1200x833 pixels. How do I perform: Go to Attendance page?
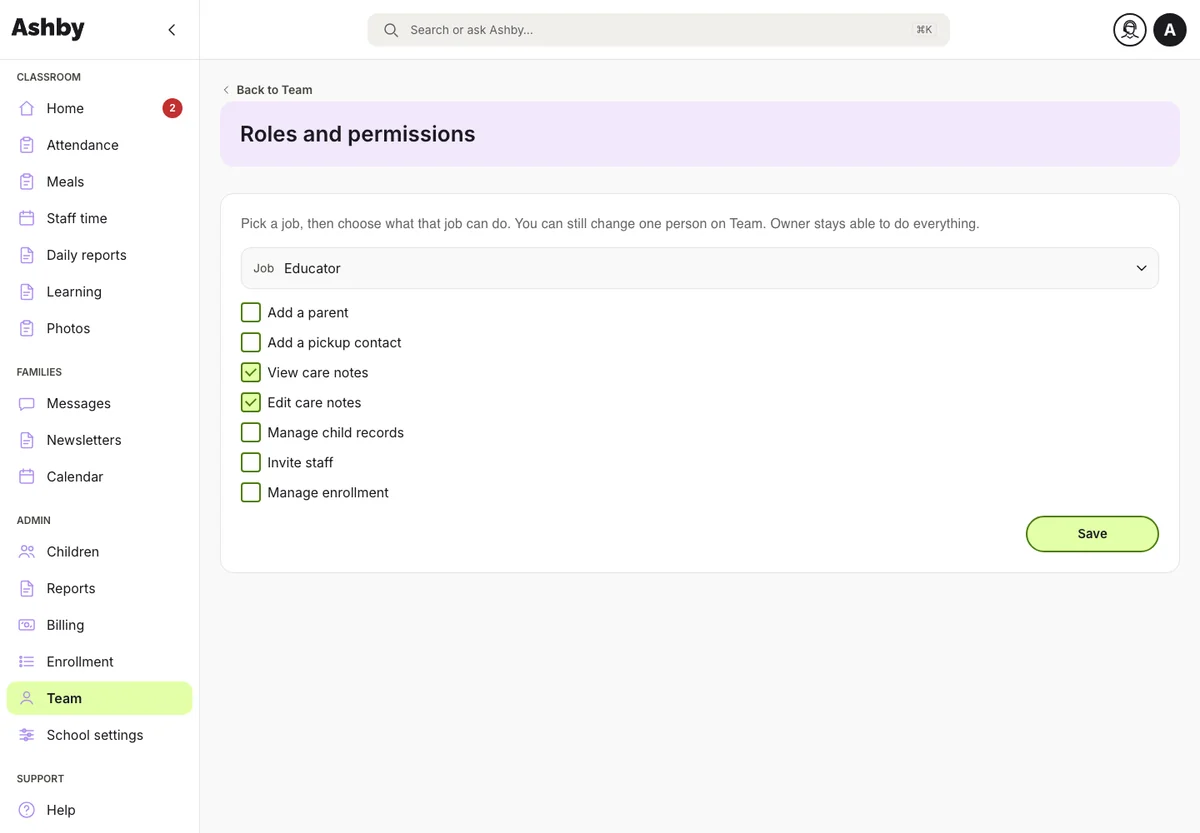coord(99,145)
